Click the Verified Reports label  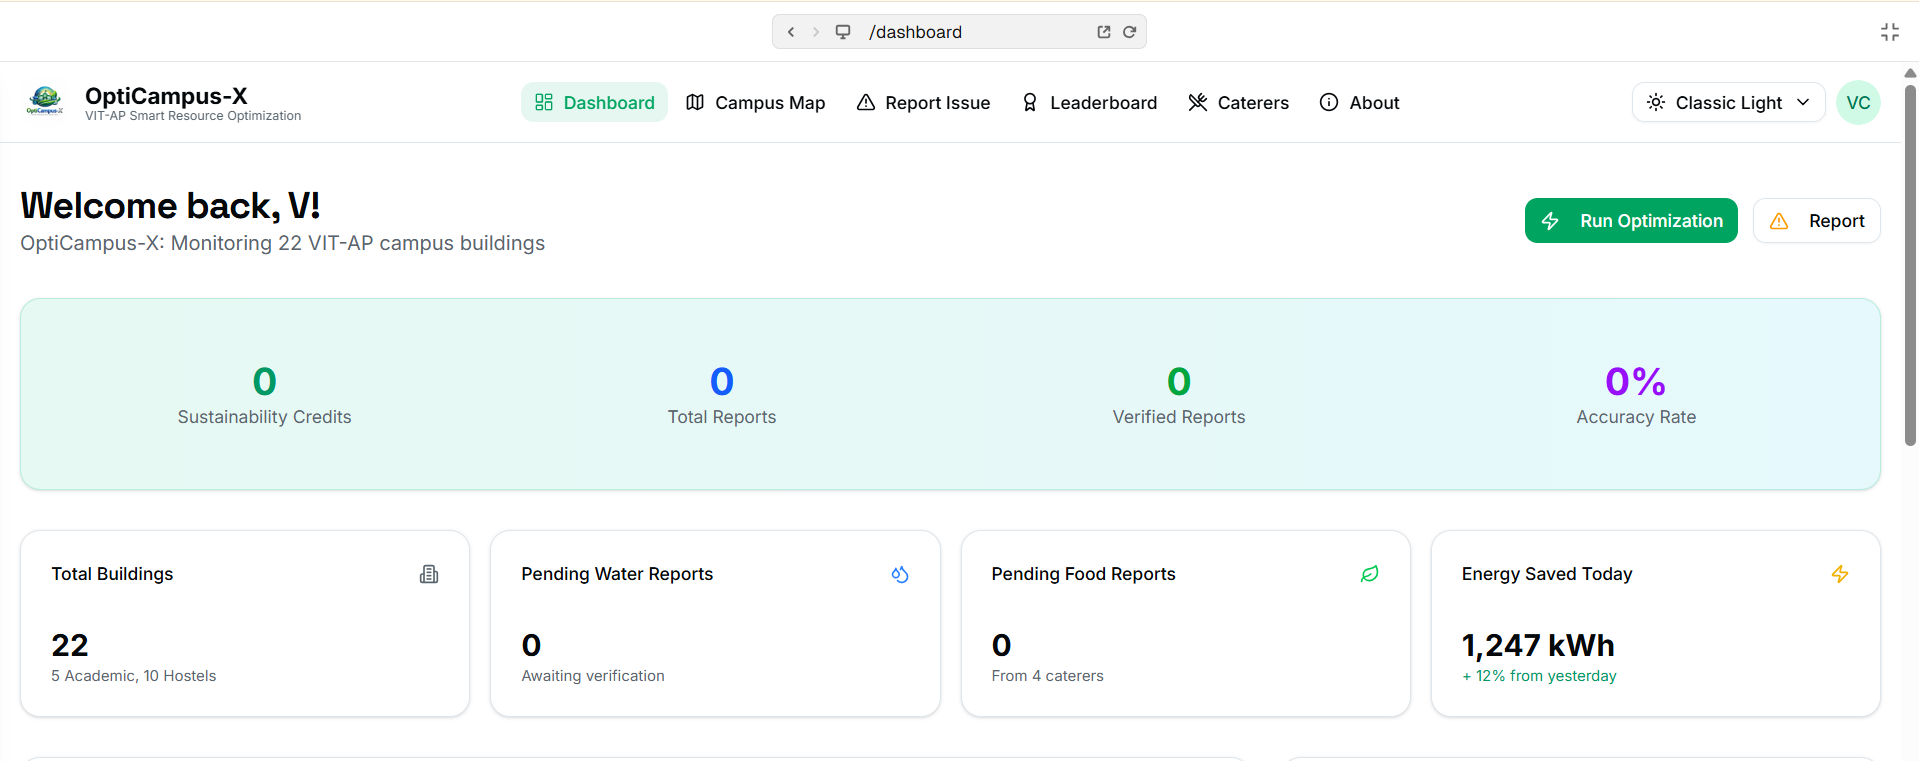pos(1179,417)
